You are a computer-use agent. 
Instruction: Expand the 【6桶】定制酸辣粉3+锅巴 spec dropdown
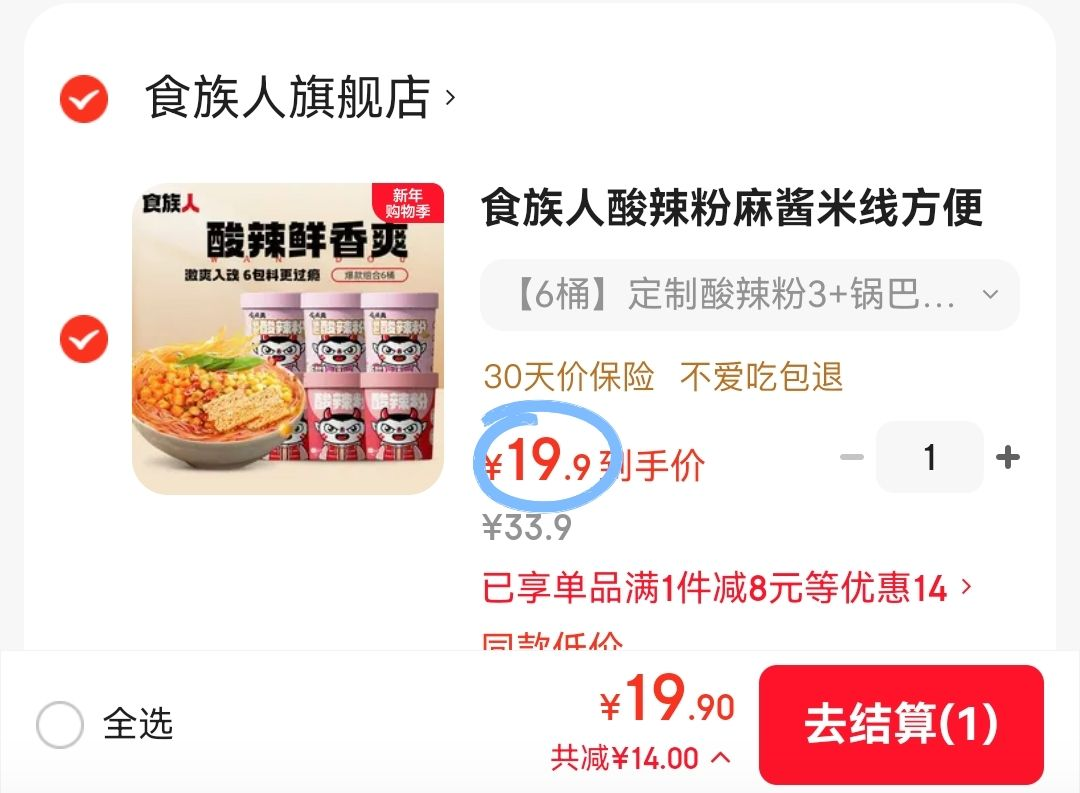749,294
